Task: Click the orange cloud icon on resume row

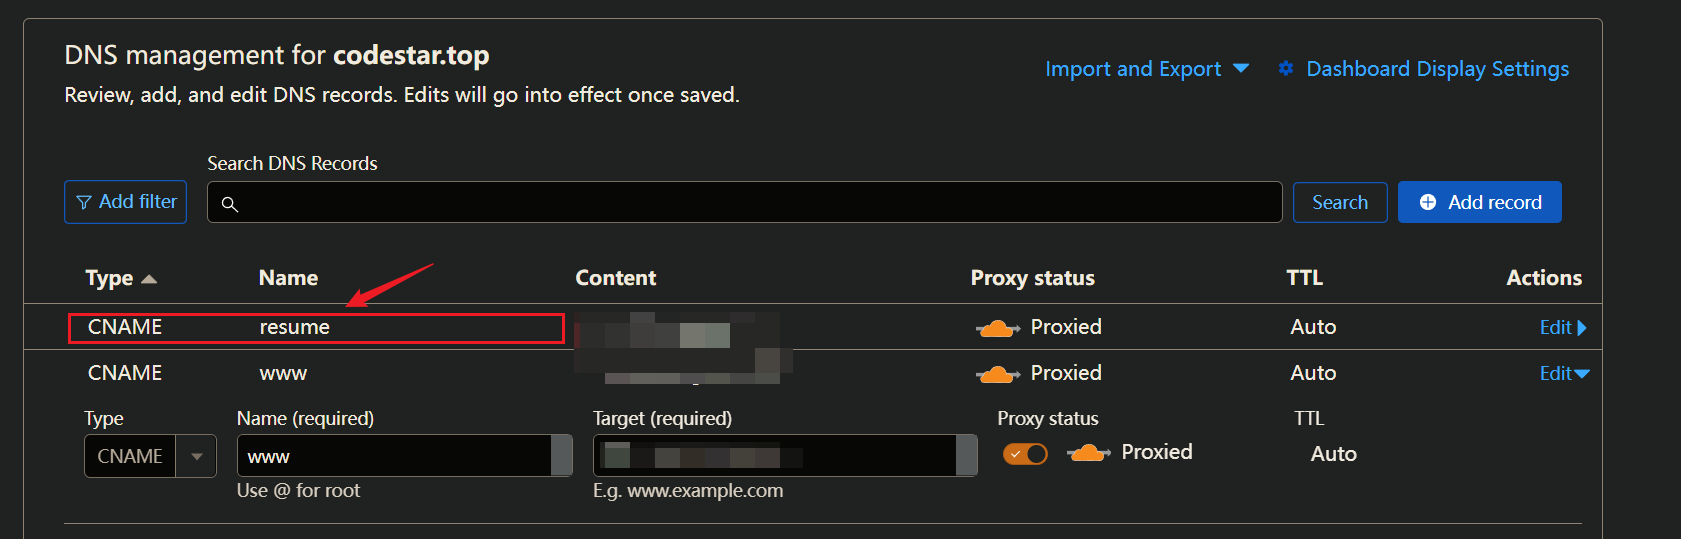Action: [x=997, y=328]
